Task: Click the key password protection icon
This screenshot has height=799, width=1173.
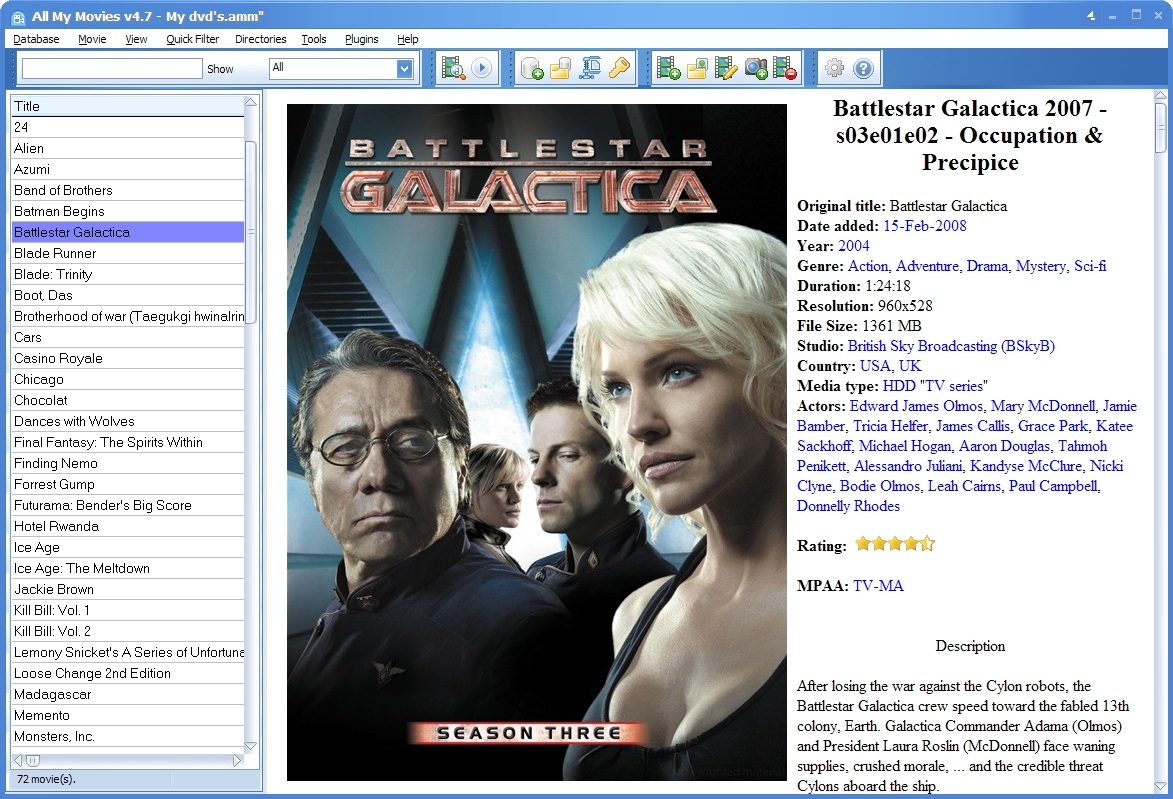Action: (x=619, y=68)
